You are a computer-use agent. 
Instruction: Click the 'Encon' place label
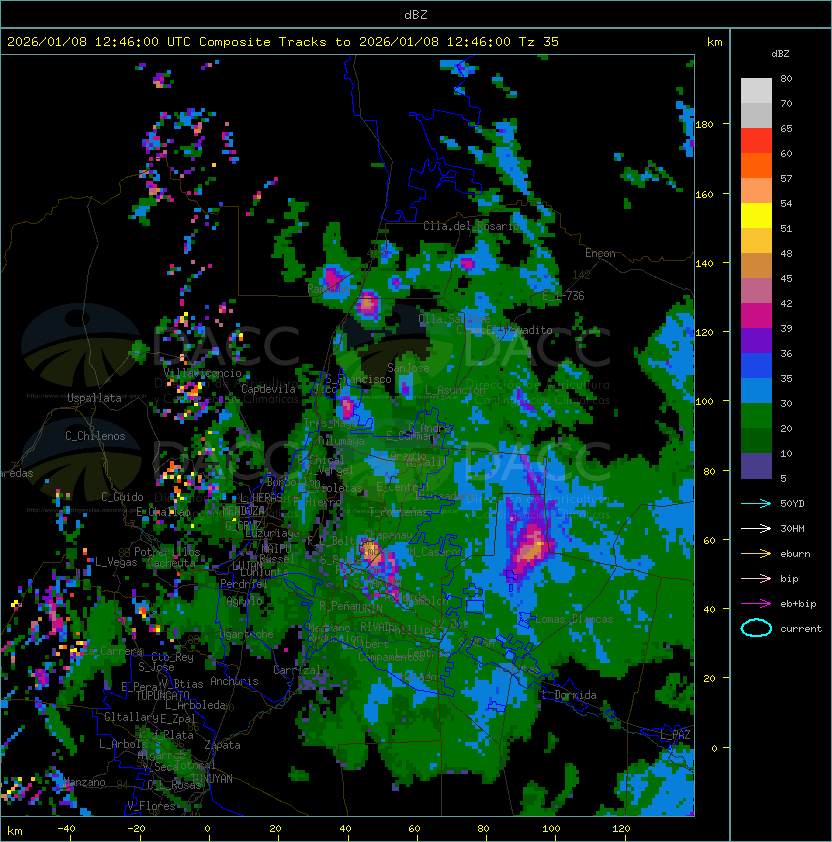point(600,252)
